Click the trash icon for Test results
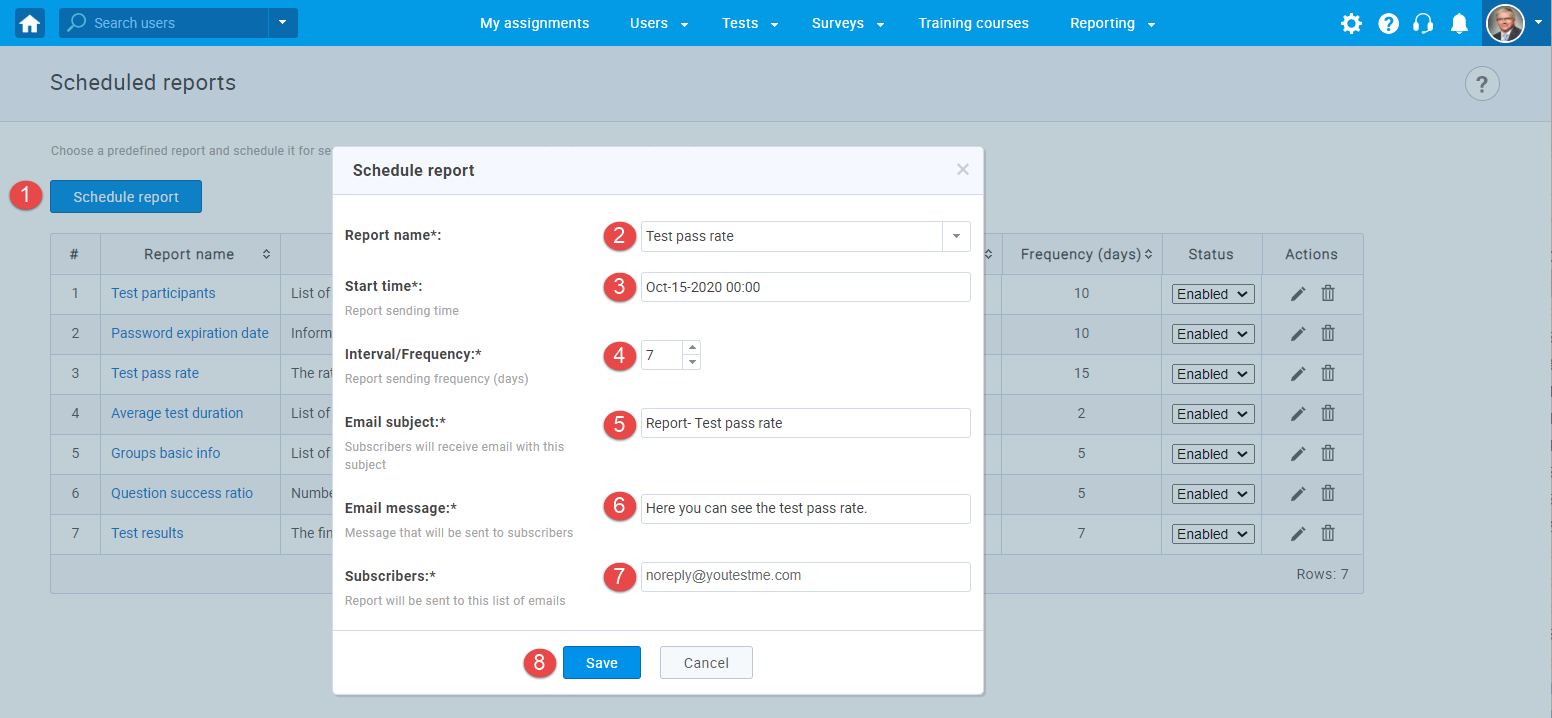Screen dimensions: 1552x718 tap(1328, 533)
